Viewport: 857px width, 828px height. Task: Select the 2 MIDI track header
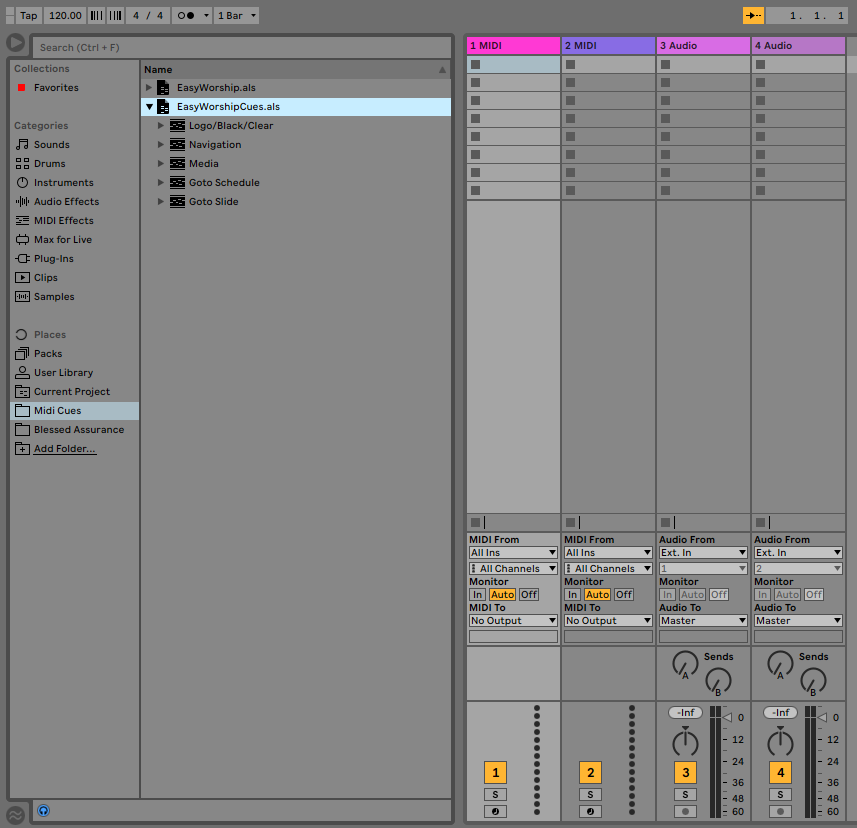(608, 46)
